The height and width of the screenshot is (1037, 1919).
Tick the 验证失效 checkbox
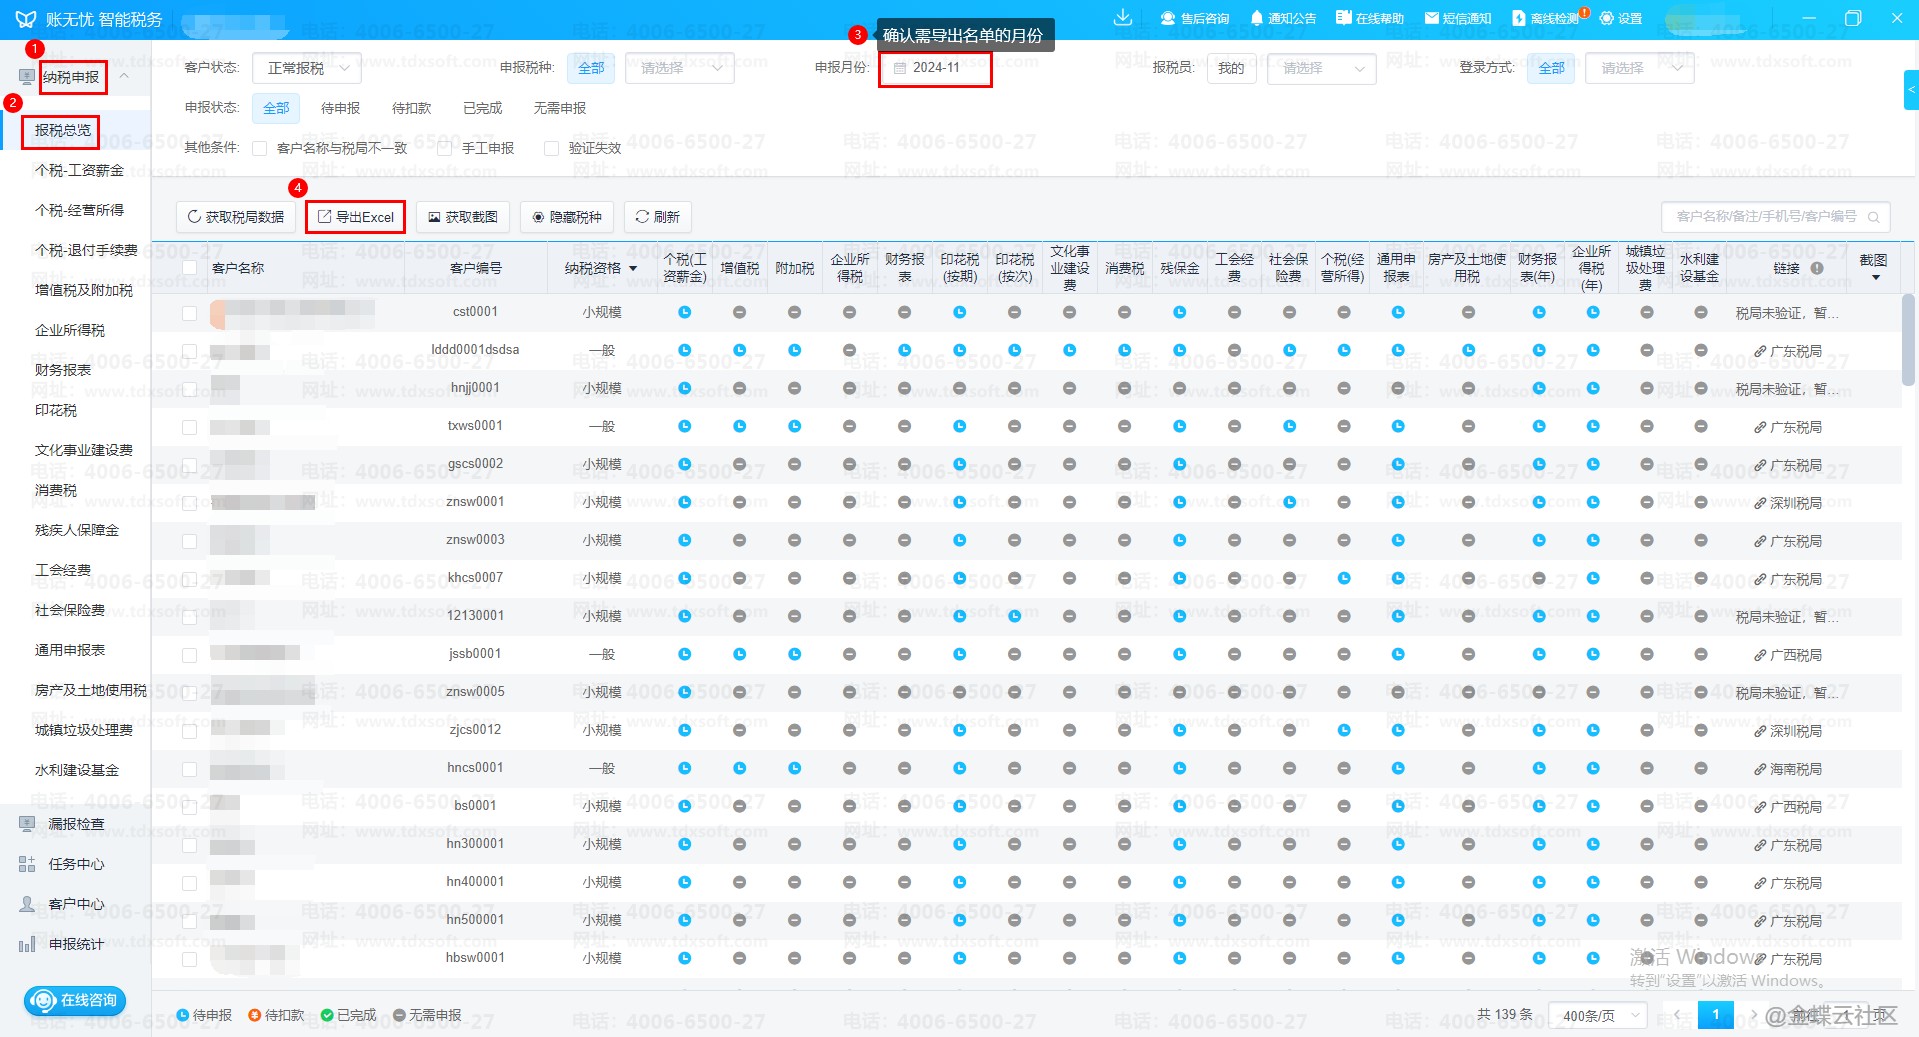pos(551,148)
